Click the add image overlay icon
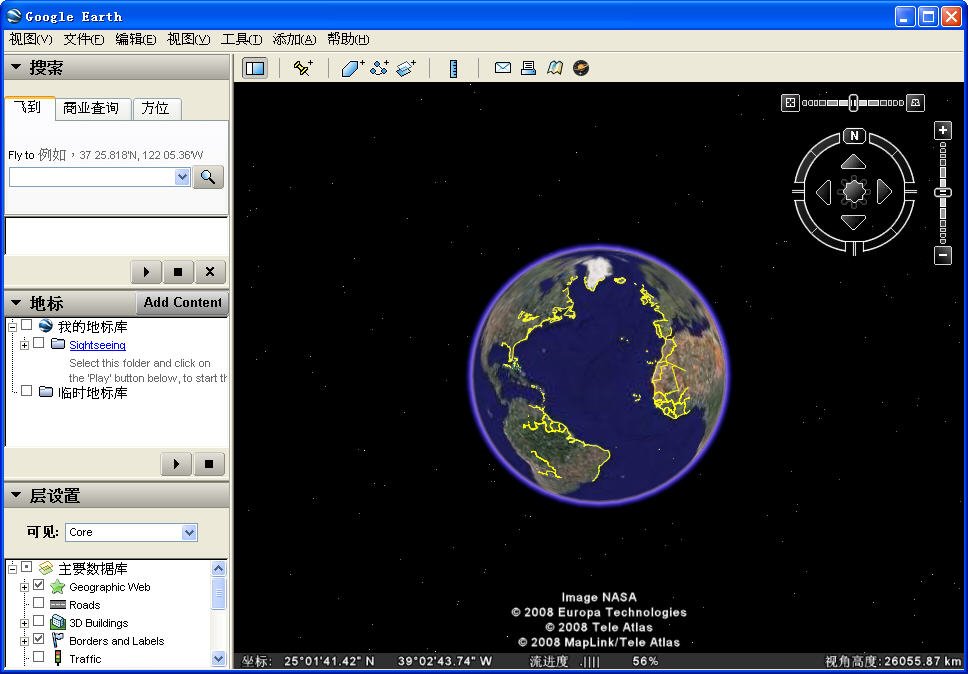Image resolution: width=968 pixels, height=674 pixels. [406, 68]
